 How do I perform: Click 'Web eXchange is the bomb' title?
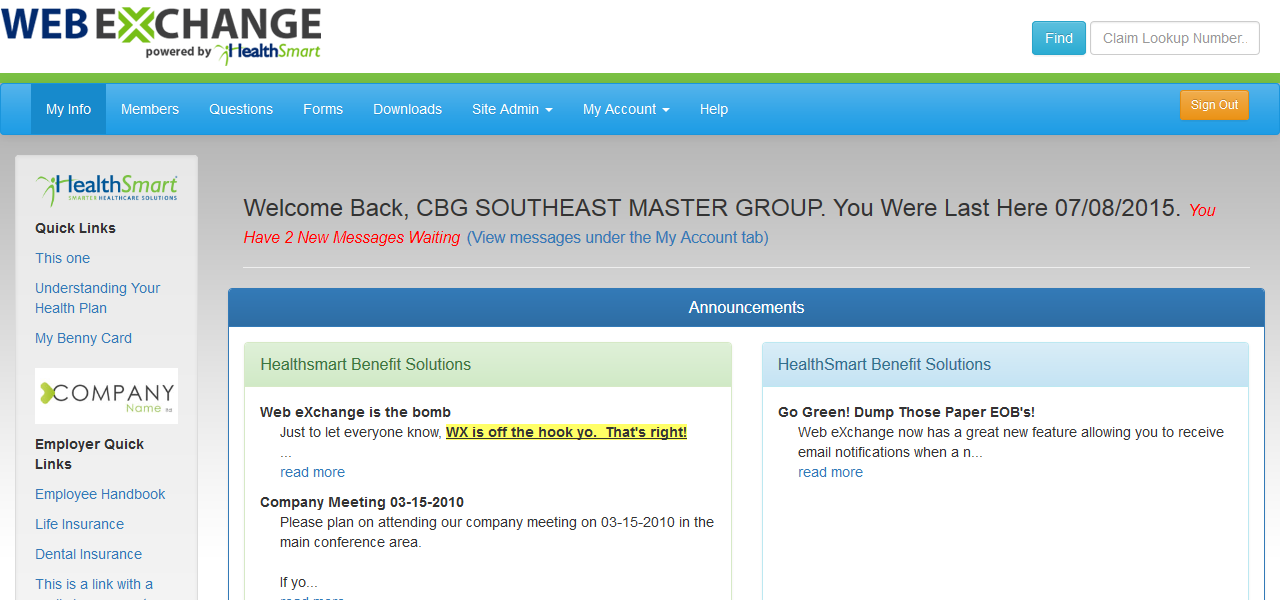click(355, 412)
